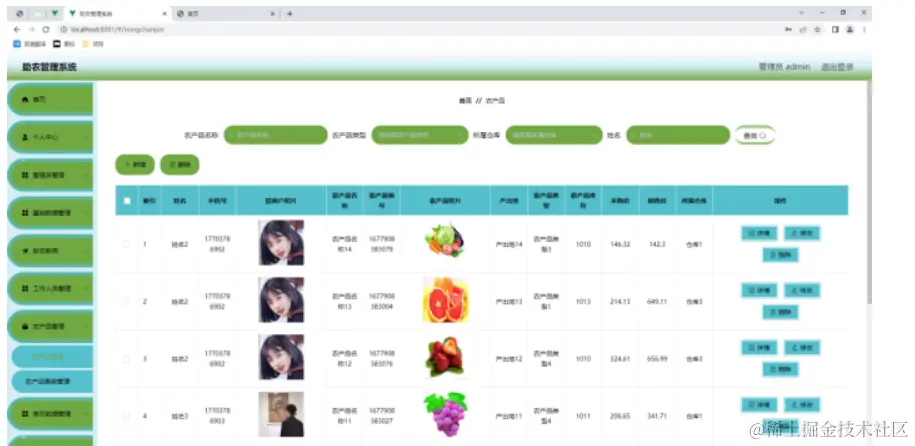Image resolution: width=915 pixels, height=446 pixels.
Task: Click 首页 in the breadcrumb
Action: (x=465, y=101)
